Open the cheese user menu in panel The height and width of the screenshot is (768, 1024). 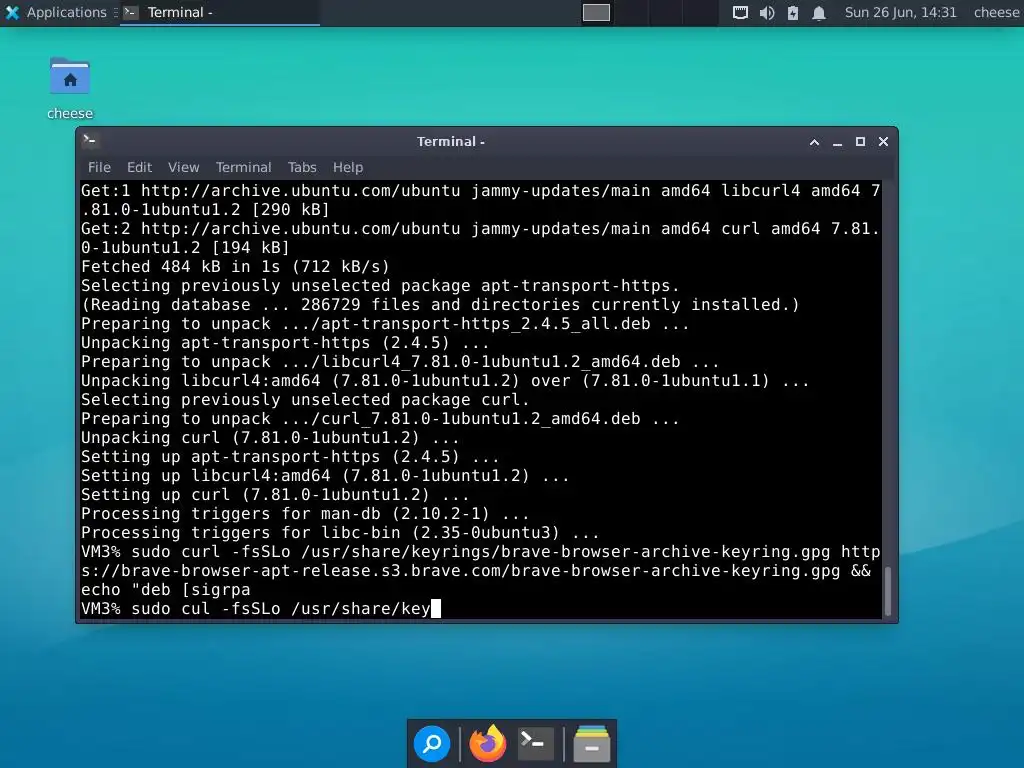(997, 12)
